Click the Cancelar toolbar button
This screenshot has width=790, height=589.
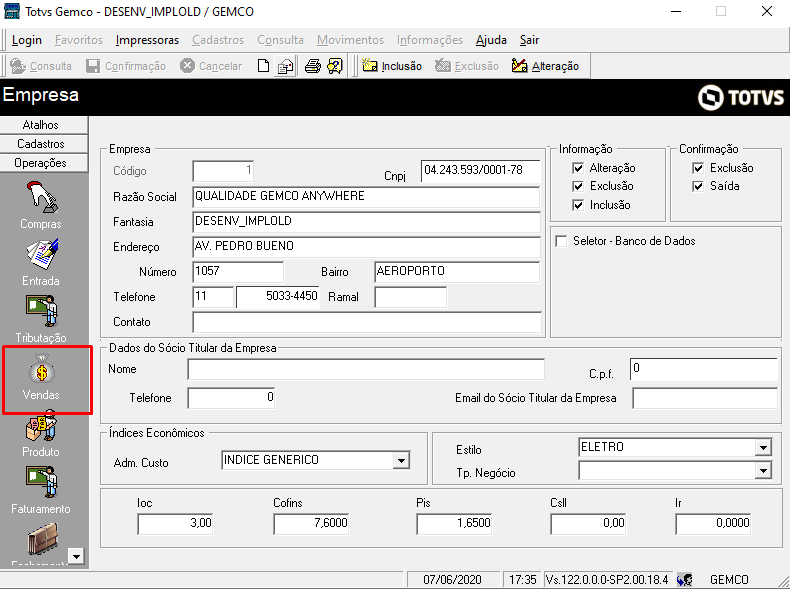tap(211, 66)
